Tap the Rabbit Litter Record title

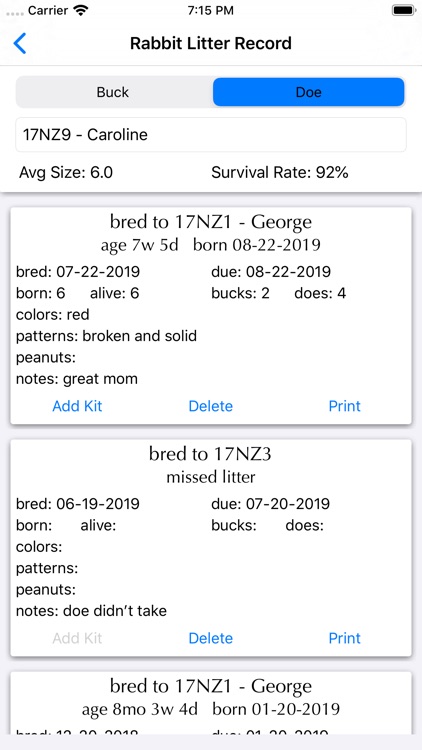[211, 44]
